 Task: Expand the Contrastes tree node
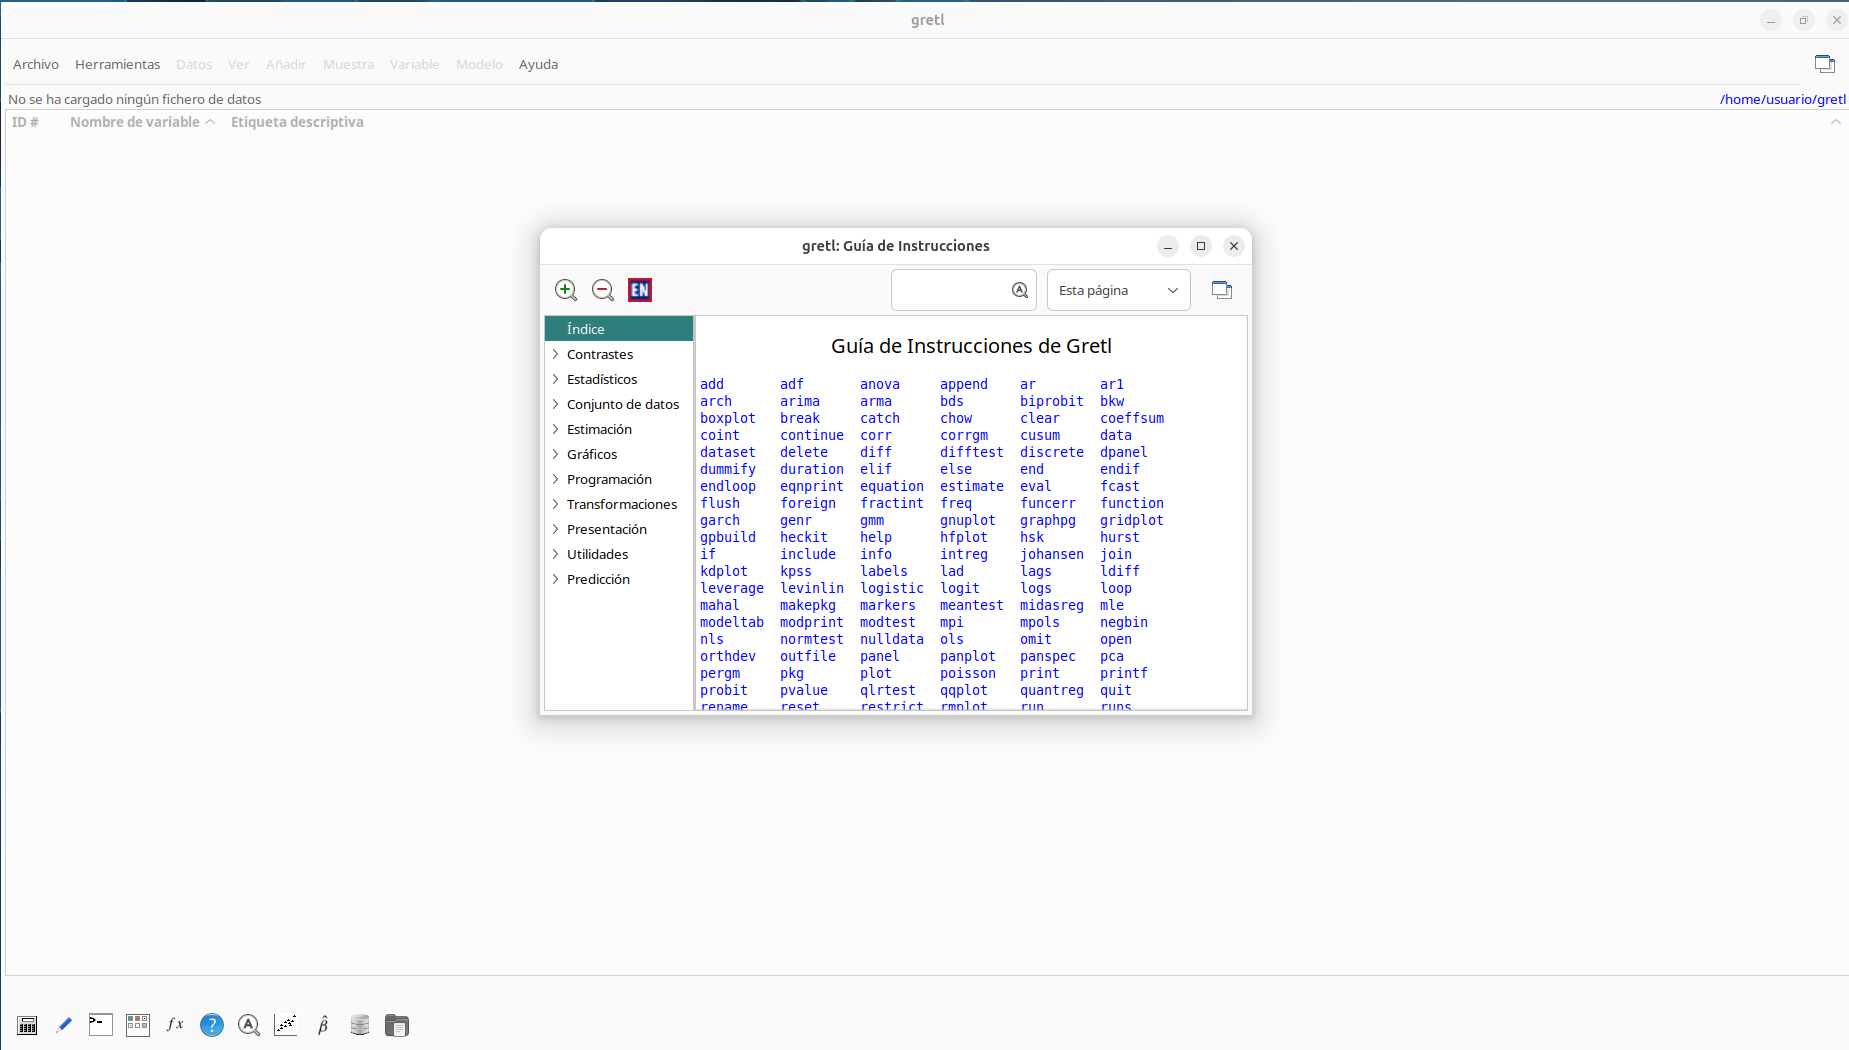pos(556,354)
